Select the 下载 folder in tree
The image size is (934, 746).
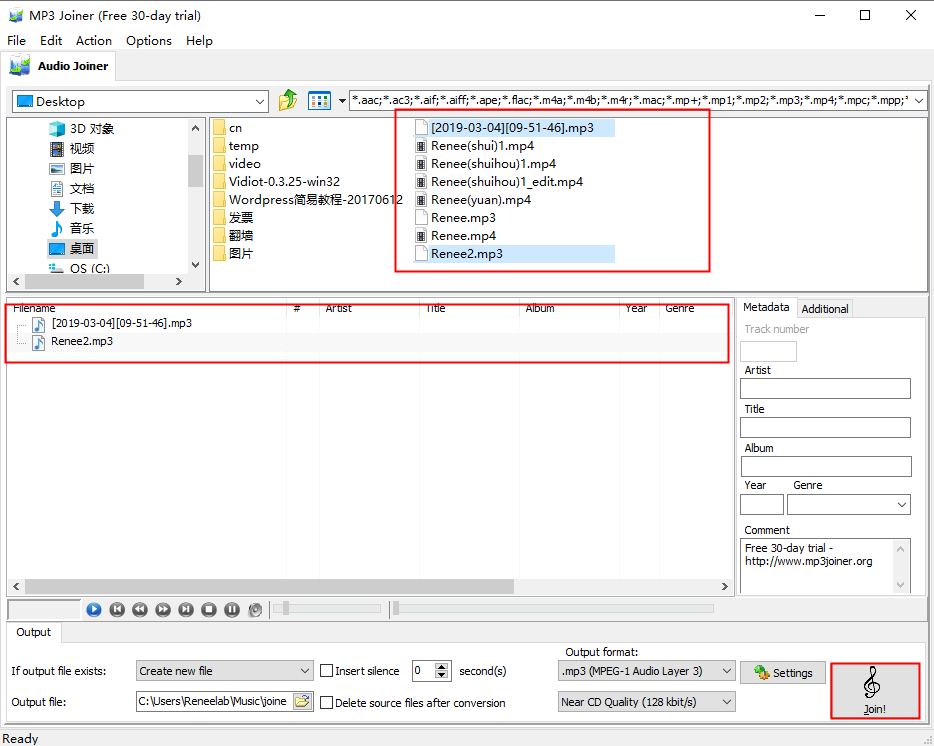(72, 209)
